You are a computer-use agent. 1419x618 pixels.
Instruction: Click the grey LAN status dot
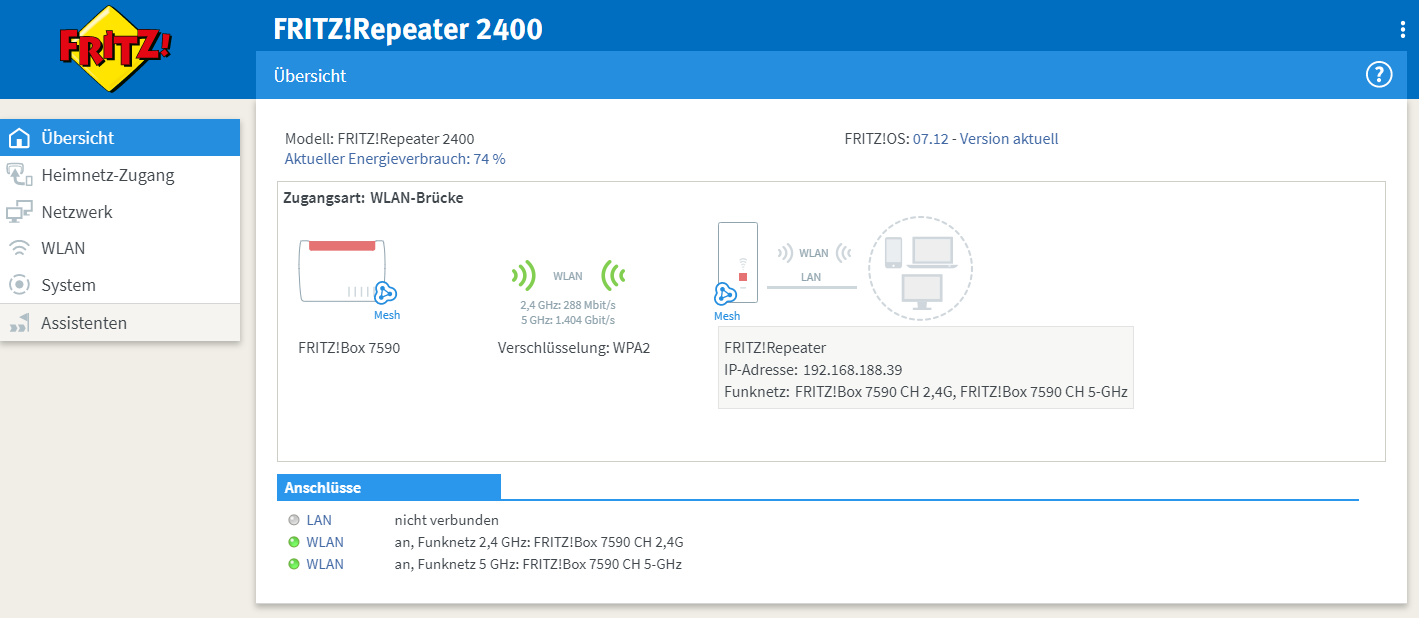tap(294, 520)
